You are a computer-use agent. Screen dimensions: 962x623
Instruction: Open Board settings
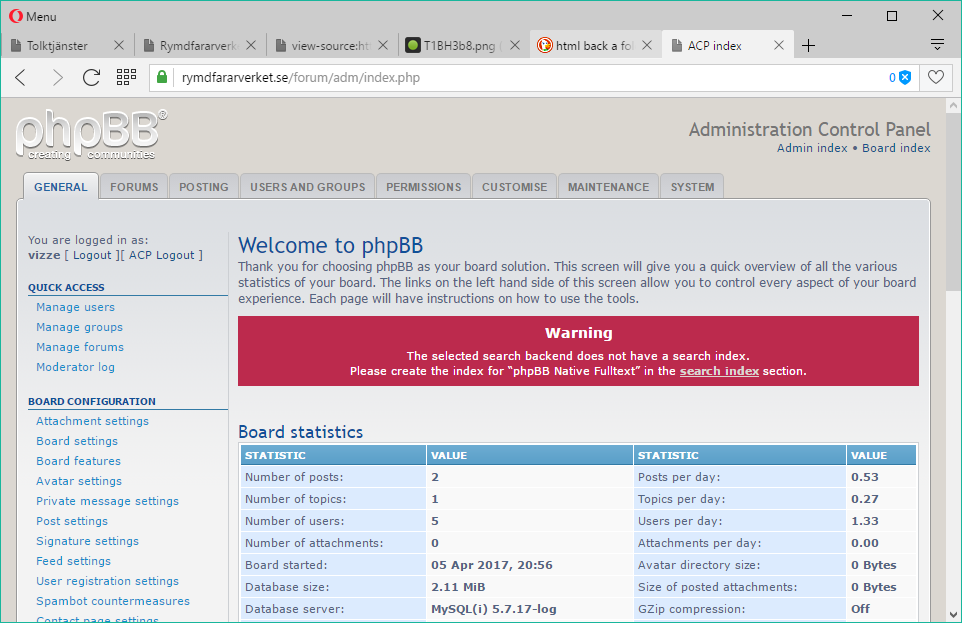pyautogui.click(x=77, y=441)
